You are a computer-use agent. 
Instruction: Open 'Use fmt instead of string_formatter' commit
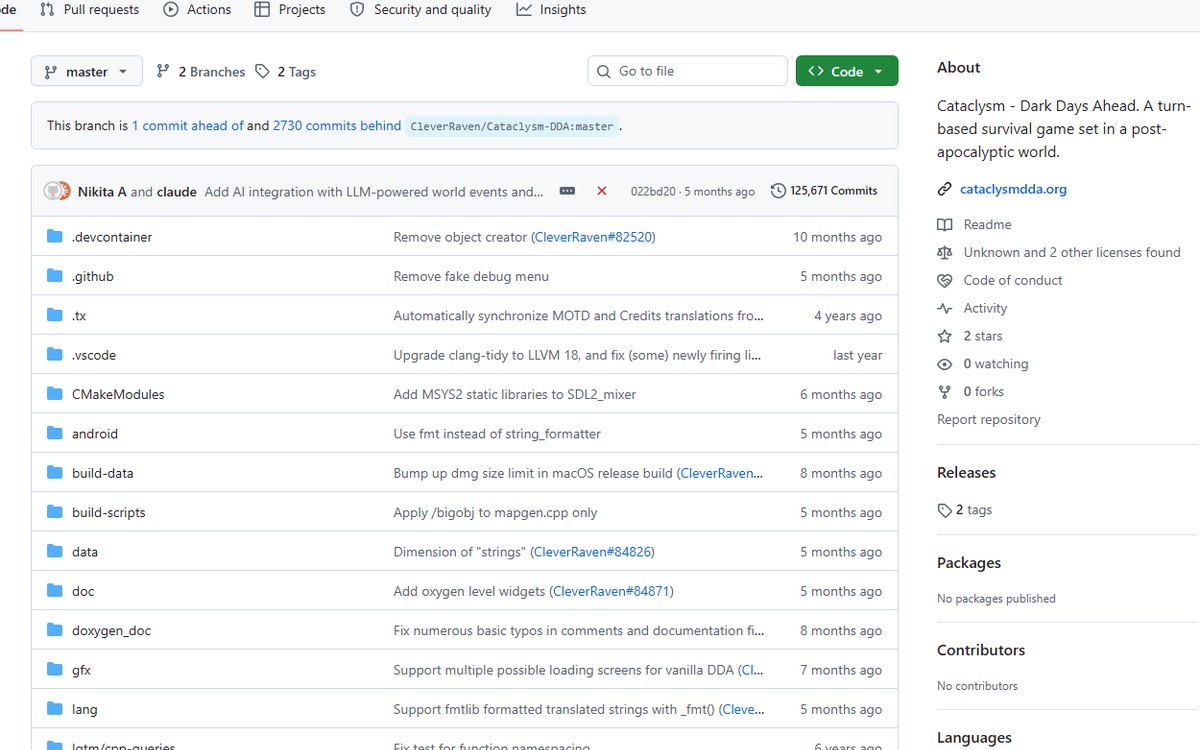point(497,434)
